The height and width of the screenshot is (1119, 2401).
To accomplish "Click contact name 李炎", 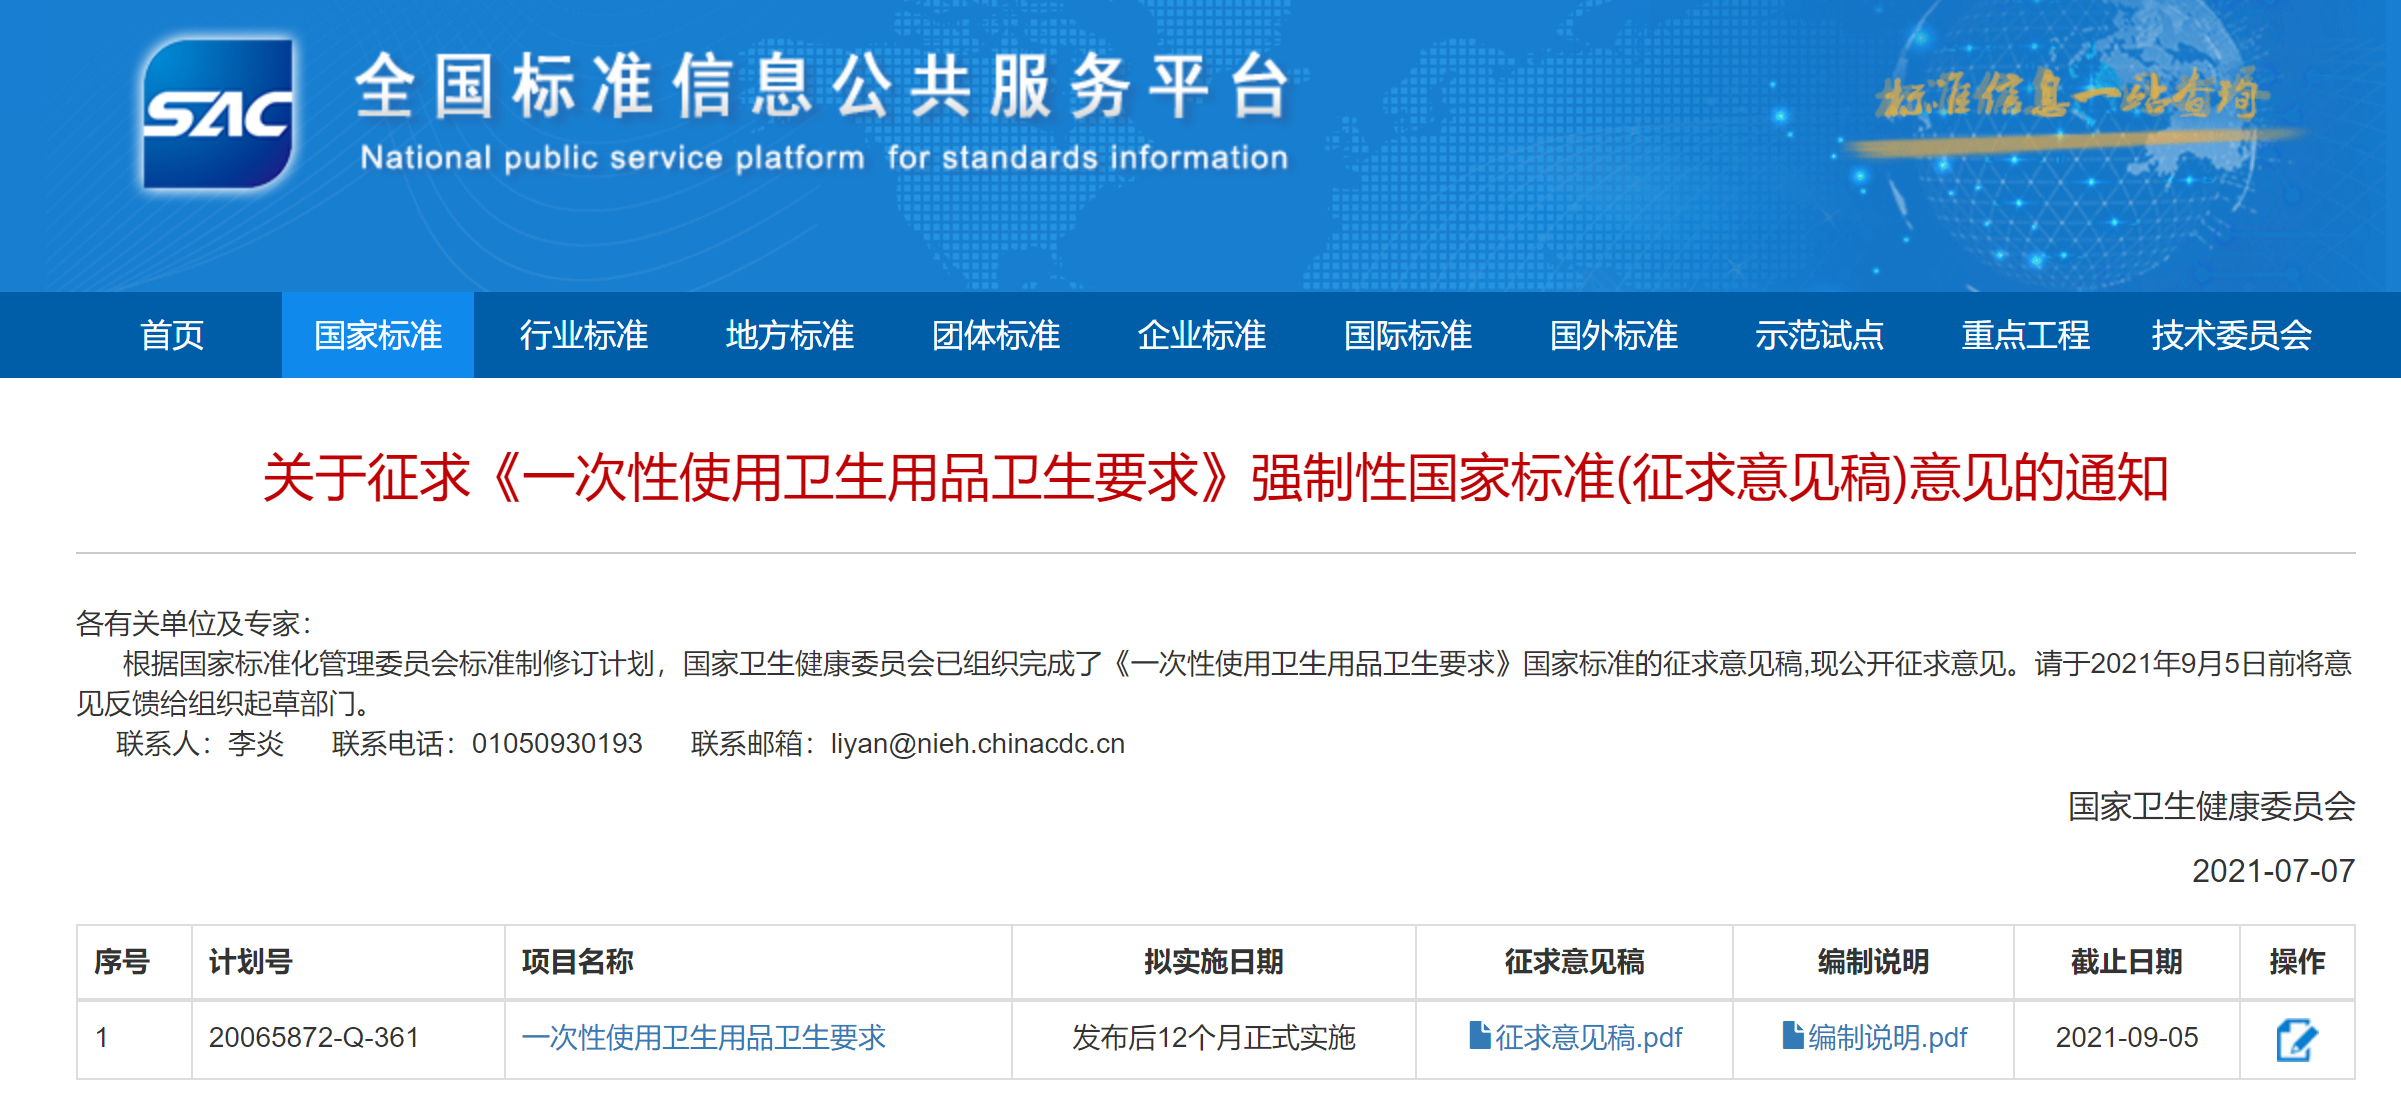I will [256, 744].
